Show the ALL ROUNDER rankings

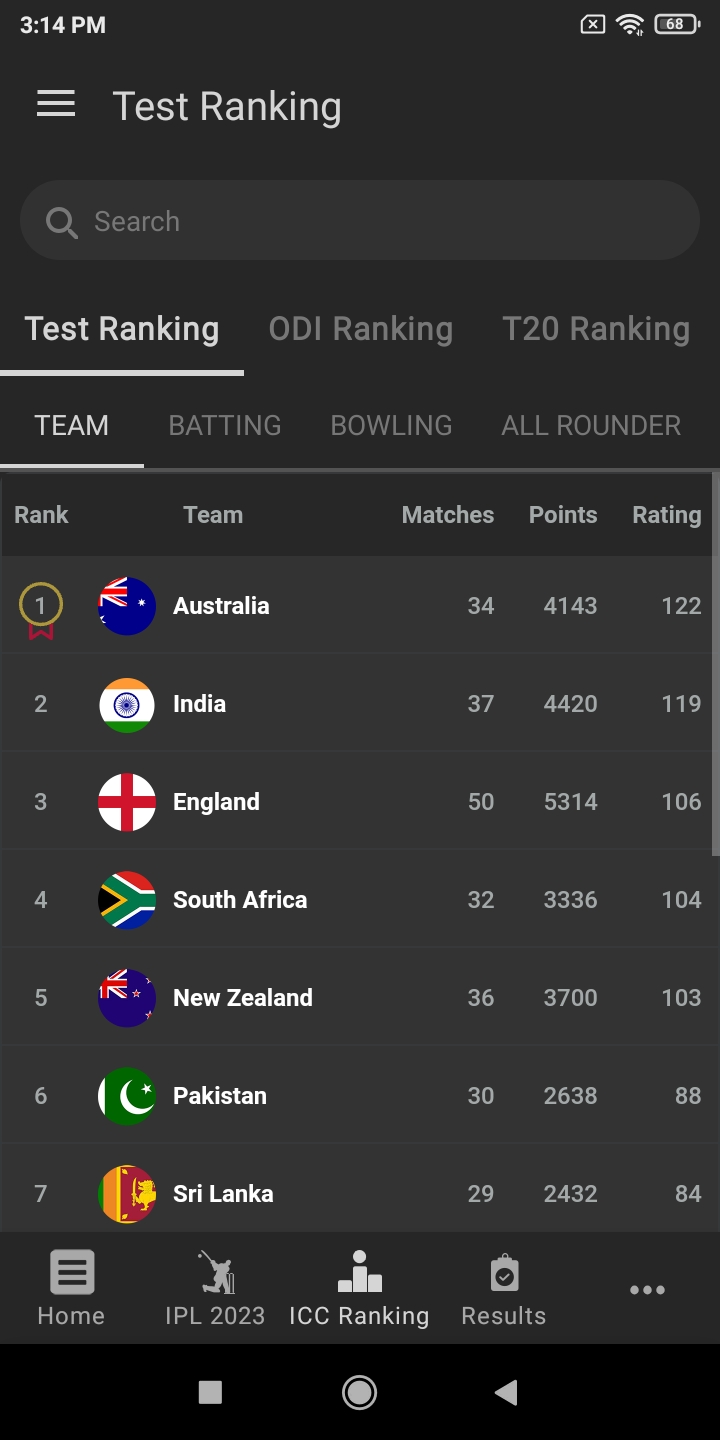coord(591,426)
